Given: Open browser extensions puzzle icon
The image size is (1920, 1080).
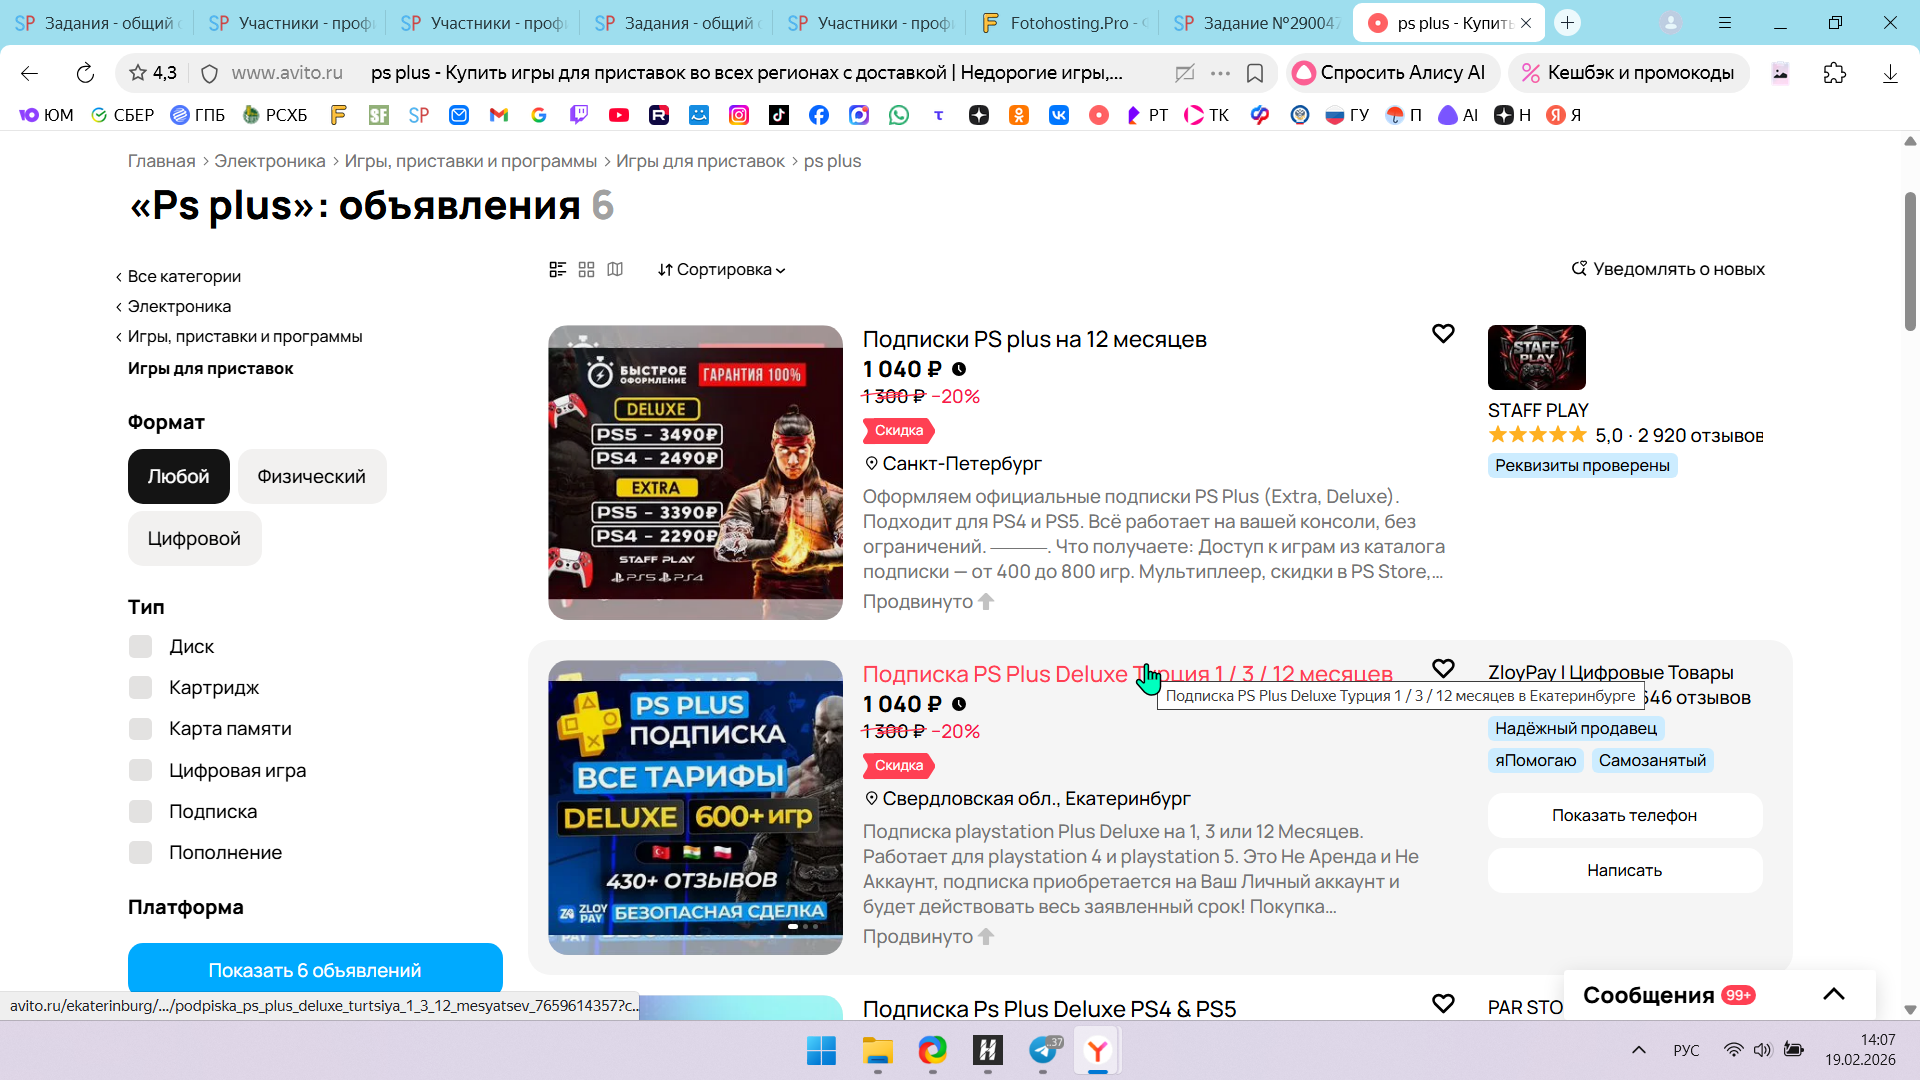Looking at the screenshot, I should [x=1835, y=73].
